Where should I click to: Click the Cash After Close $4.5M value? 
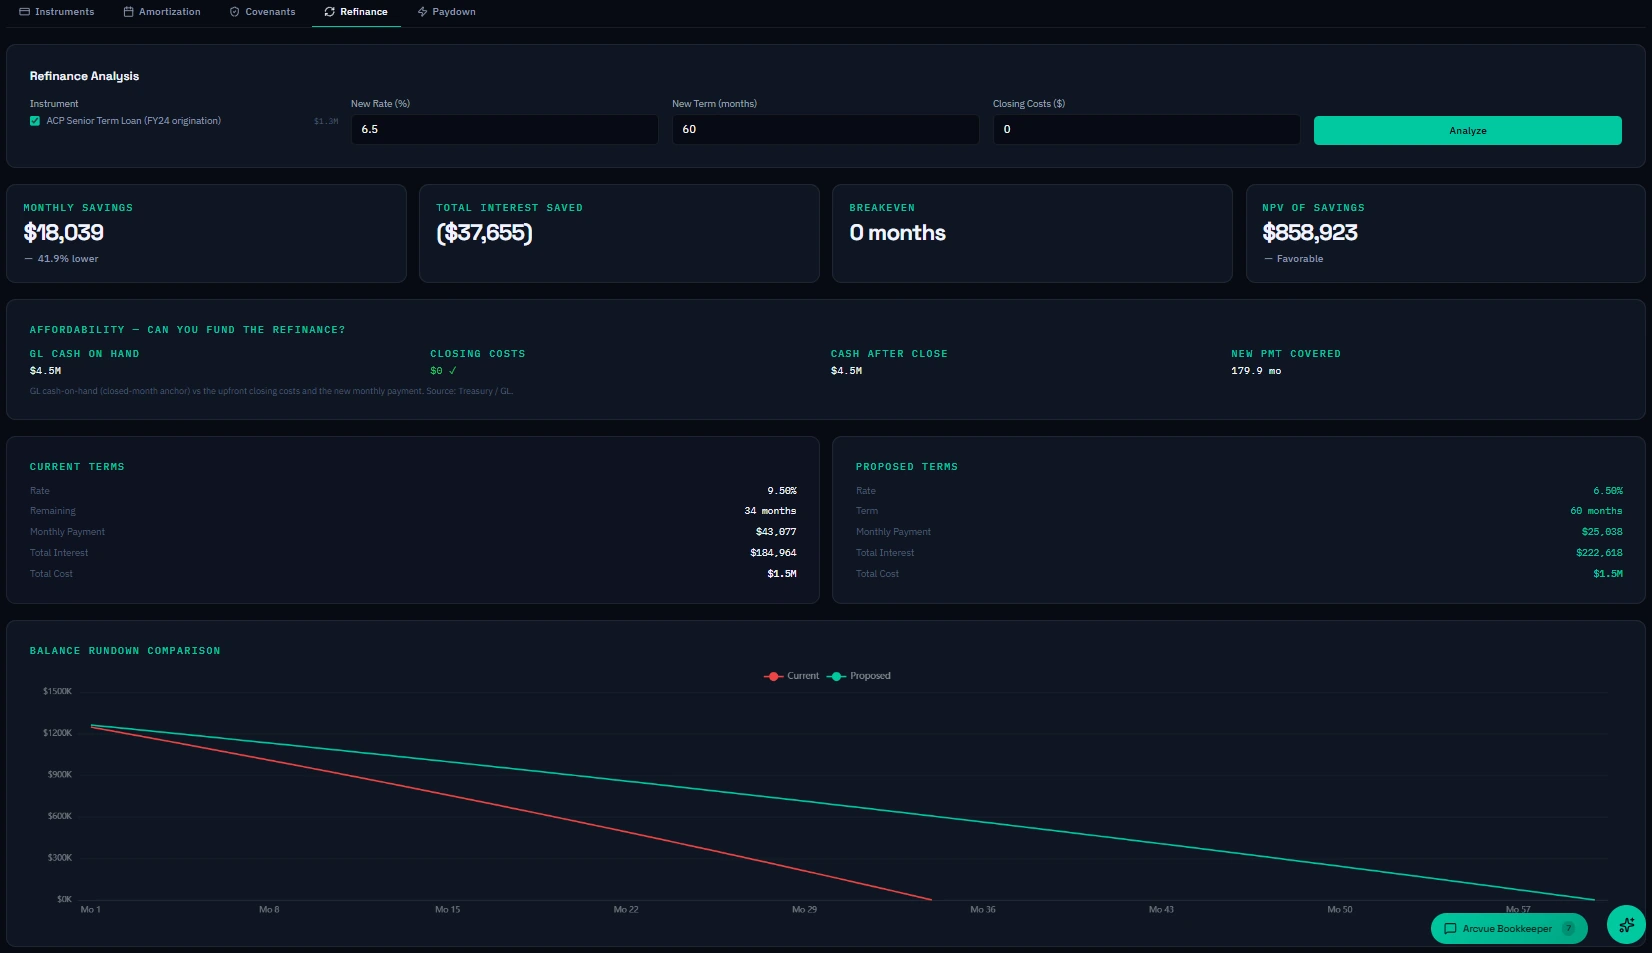pyautogui.click(x=846, y=371)
